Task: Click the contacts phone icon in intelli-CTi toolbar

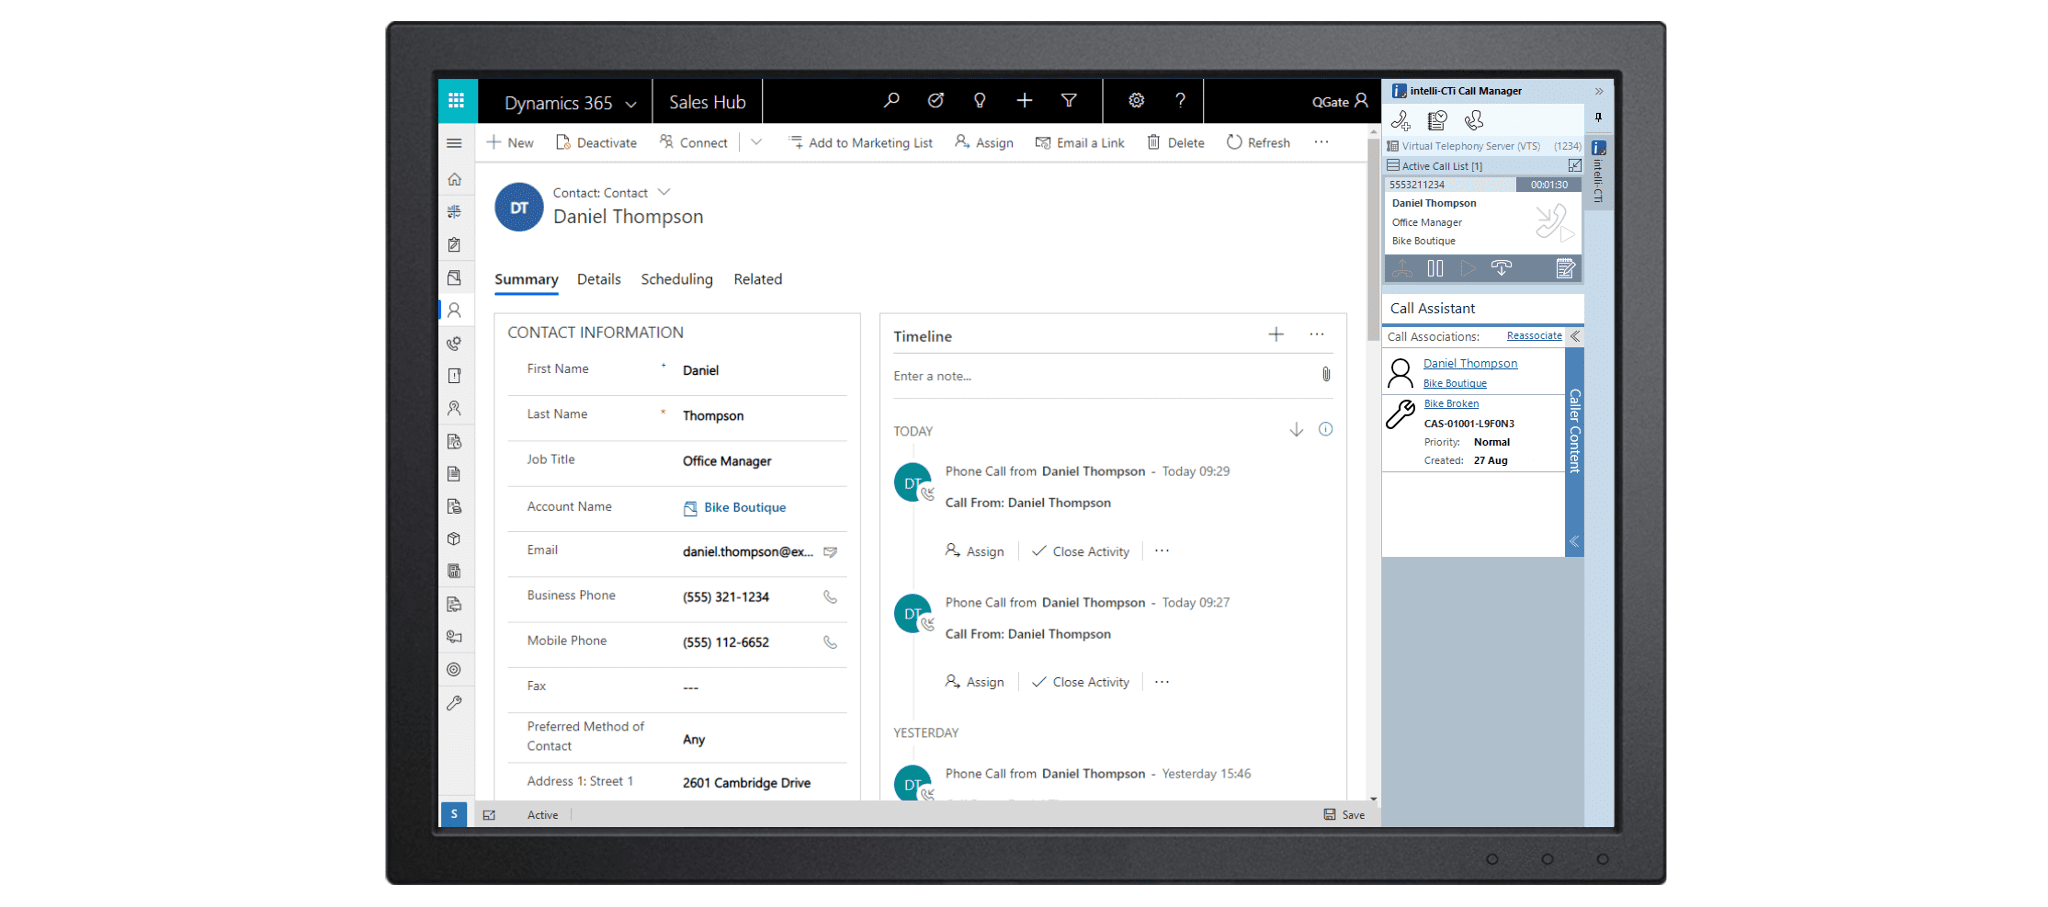Action: point(1474,121)
